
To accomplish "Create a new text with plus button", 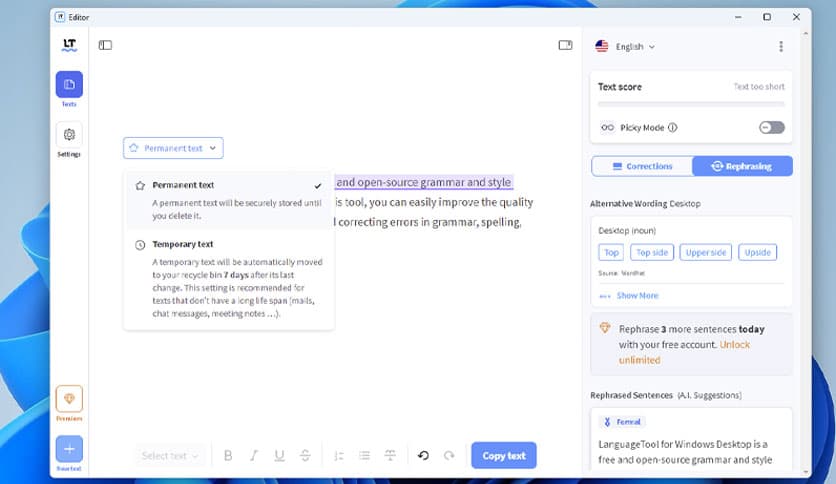I will [69, 453].
